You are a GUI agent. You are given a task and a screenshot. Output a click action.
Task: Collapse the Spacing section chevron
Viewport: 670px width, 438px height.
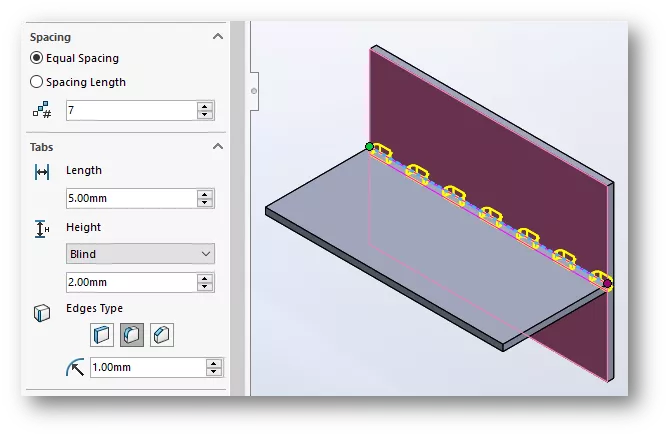tap(218, 37)
